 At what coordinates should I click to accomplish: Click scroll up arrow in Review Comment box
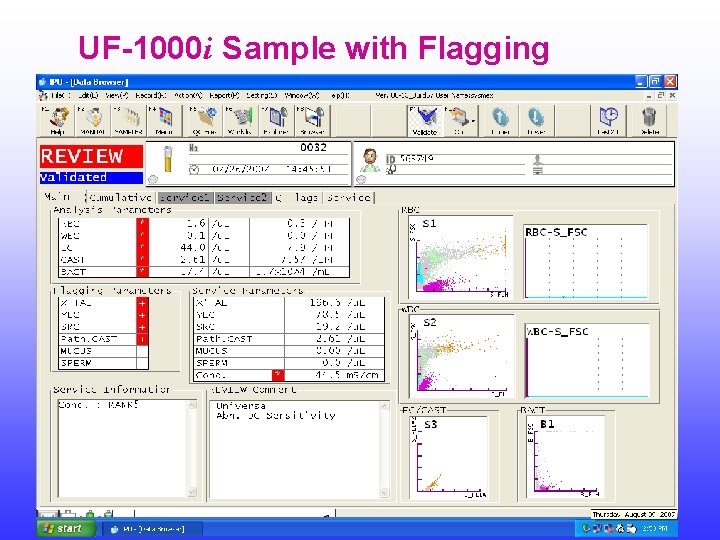[x=384, y=406]
